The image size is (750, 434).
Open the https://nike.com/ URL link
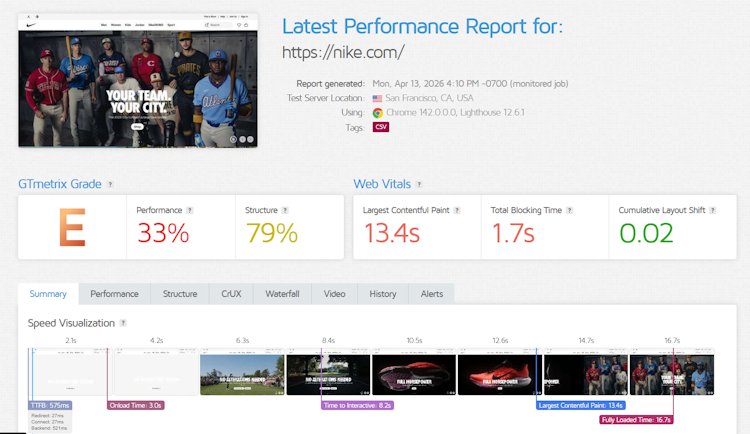(343, 52)
